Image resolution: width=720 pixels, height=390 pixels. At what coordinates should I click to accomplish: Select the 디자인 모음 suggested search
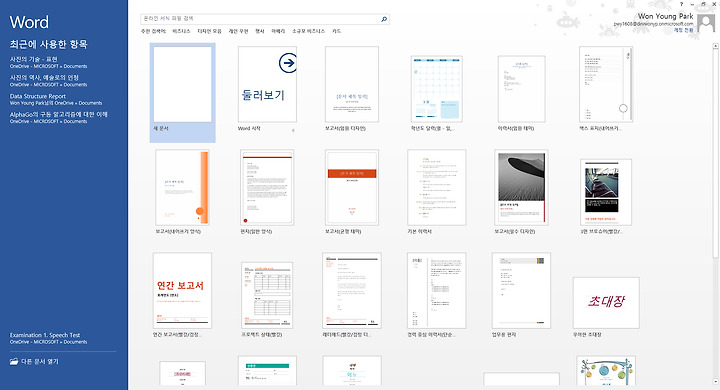[x=209, y=31]
